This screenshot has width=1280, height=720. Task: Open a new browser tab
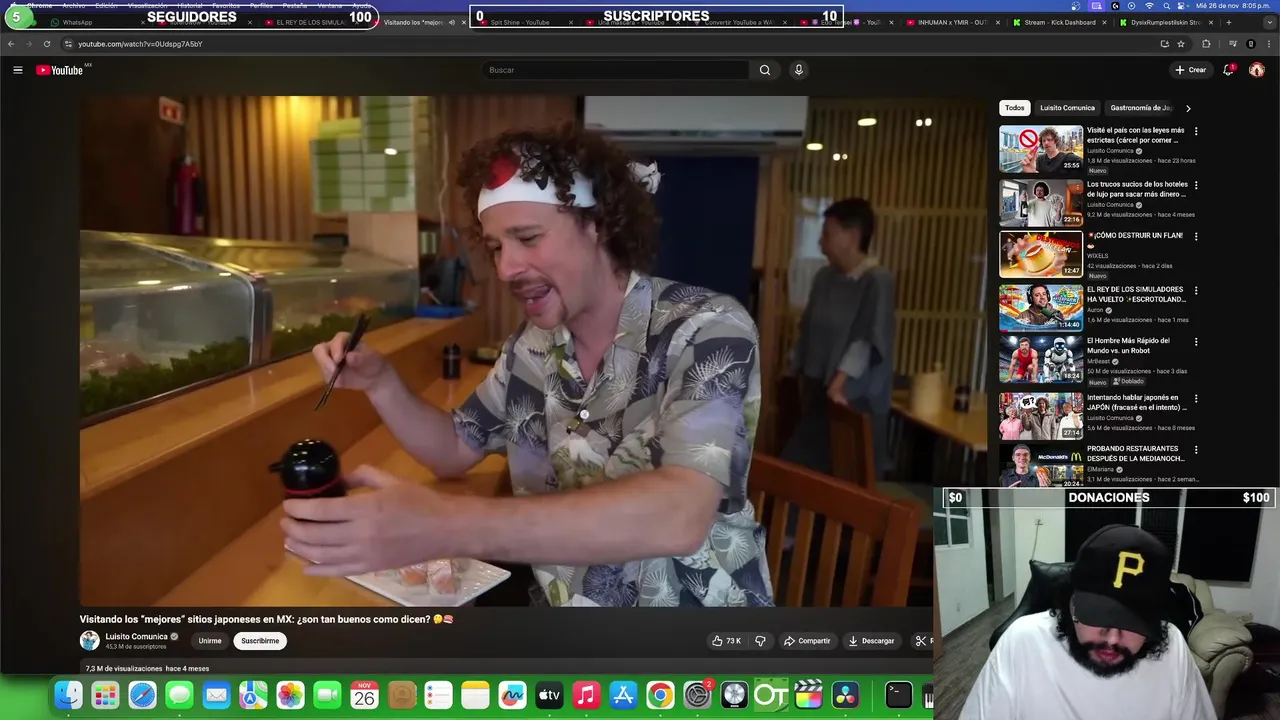(1229, 22)
